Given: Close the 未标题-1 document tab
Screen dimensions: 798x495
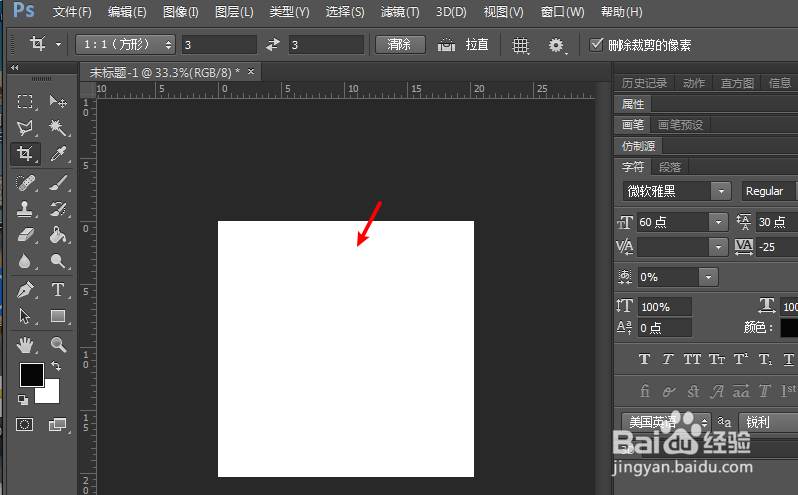Looking at the screenshot, I should point(250,72).
